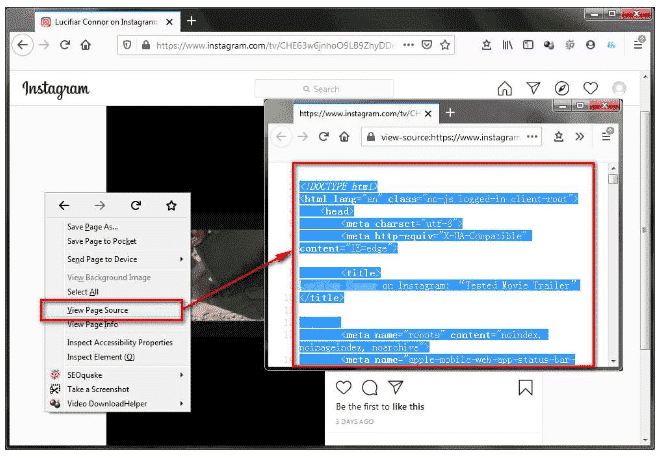Select the view-source tab in front window

pos(366,113)
